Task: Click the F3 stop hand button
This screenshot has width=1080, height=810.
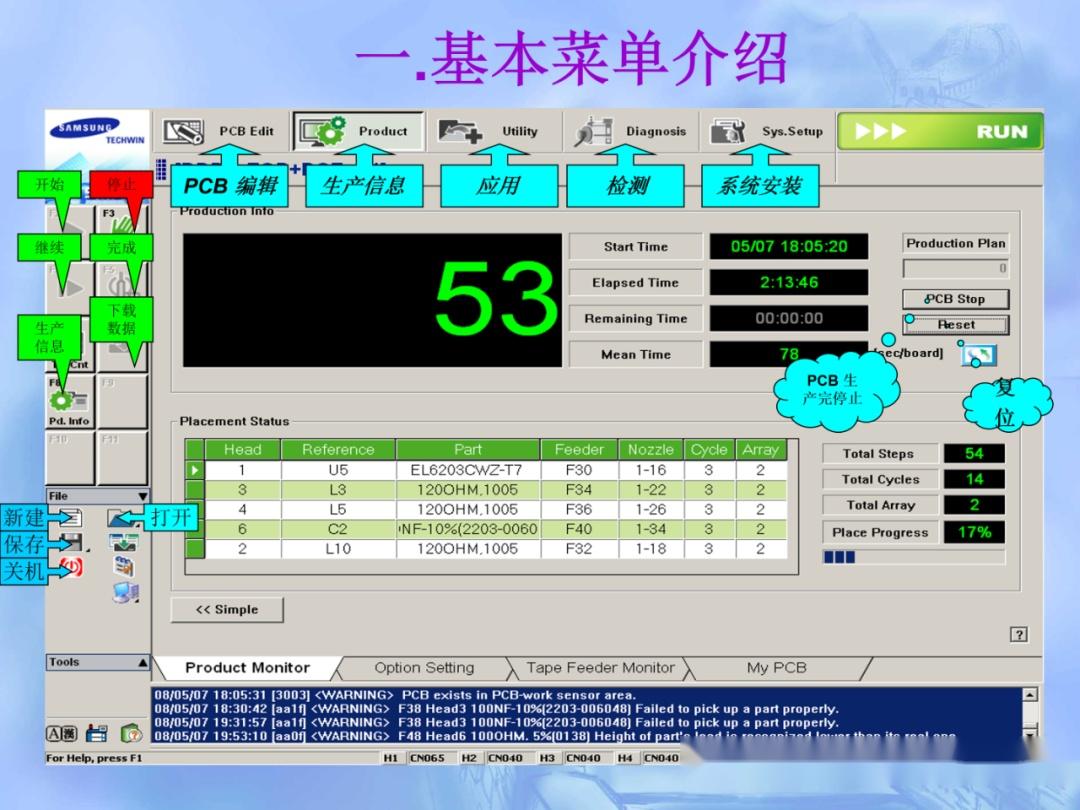Action: tap(122, 220)
